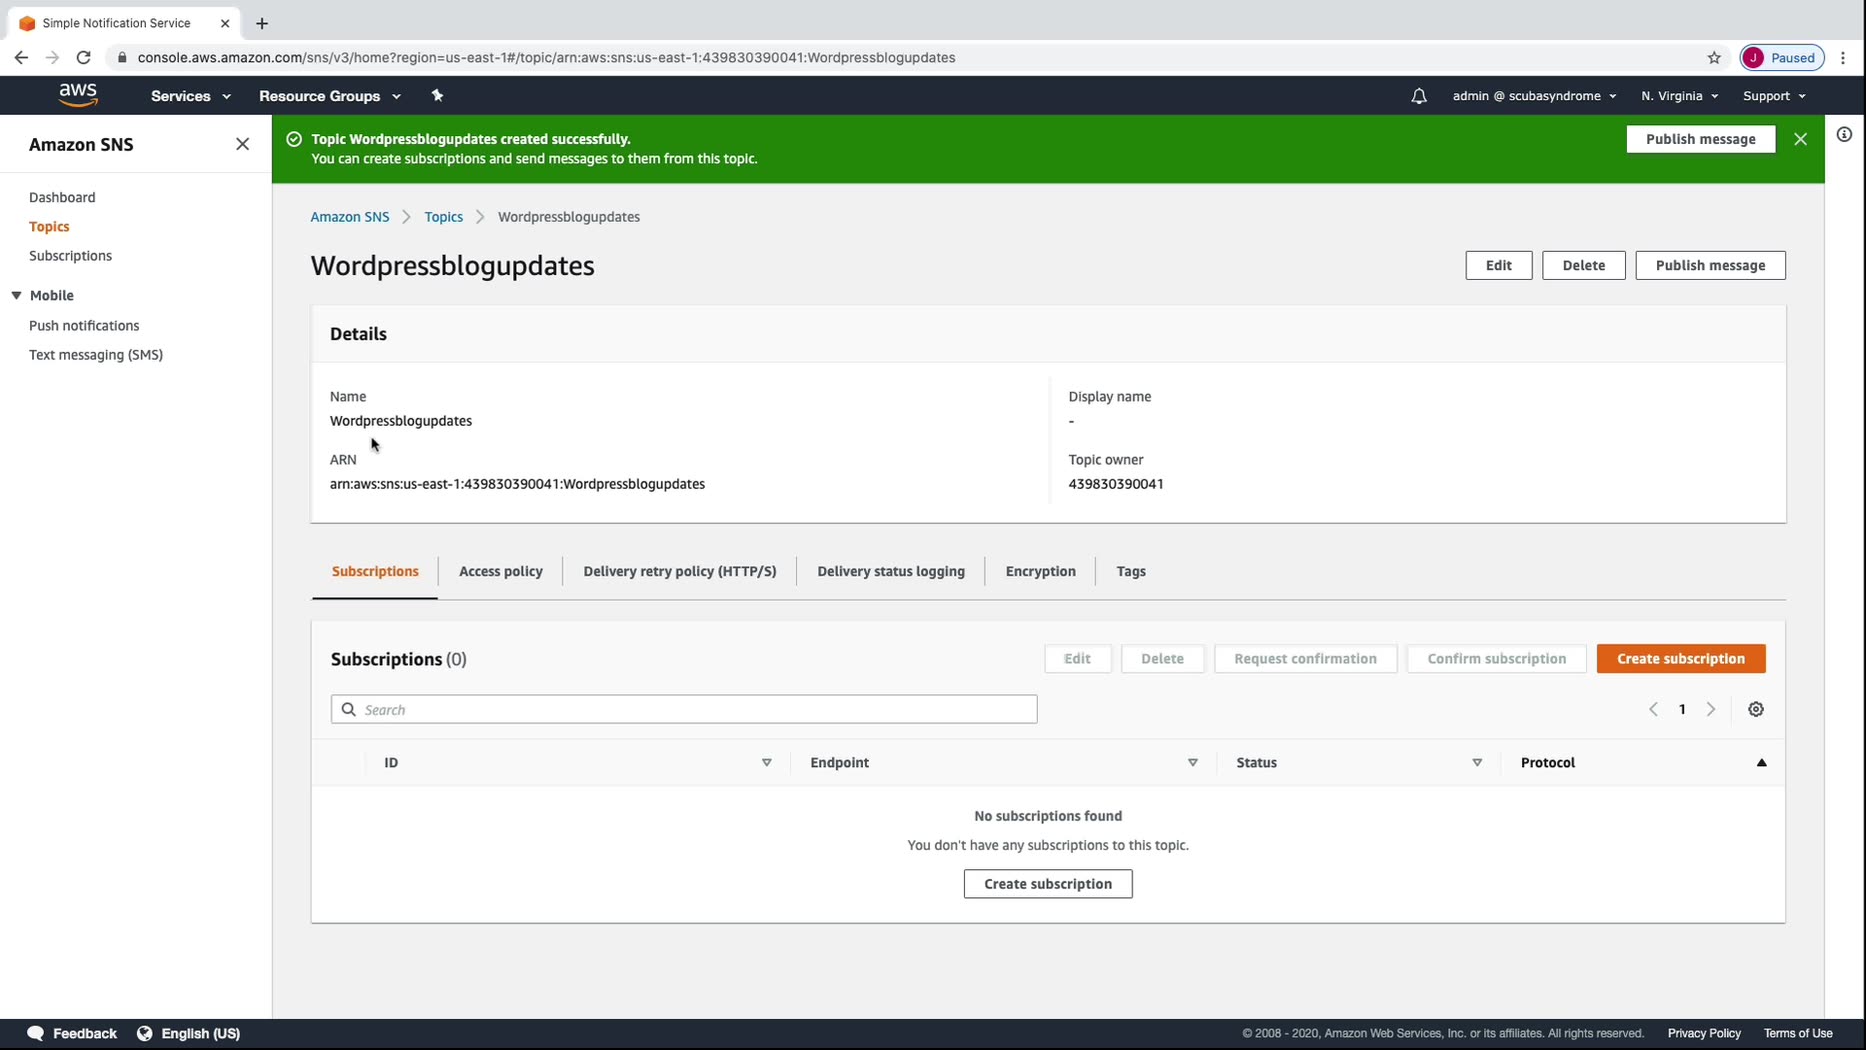Delete the Wordpressblogupdates topic
This screenshot has width=1866, height=1050.
point(1583,265)
